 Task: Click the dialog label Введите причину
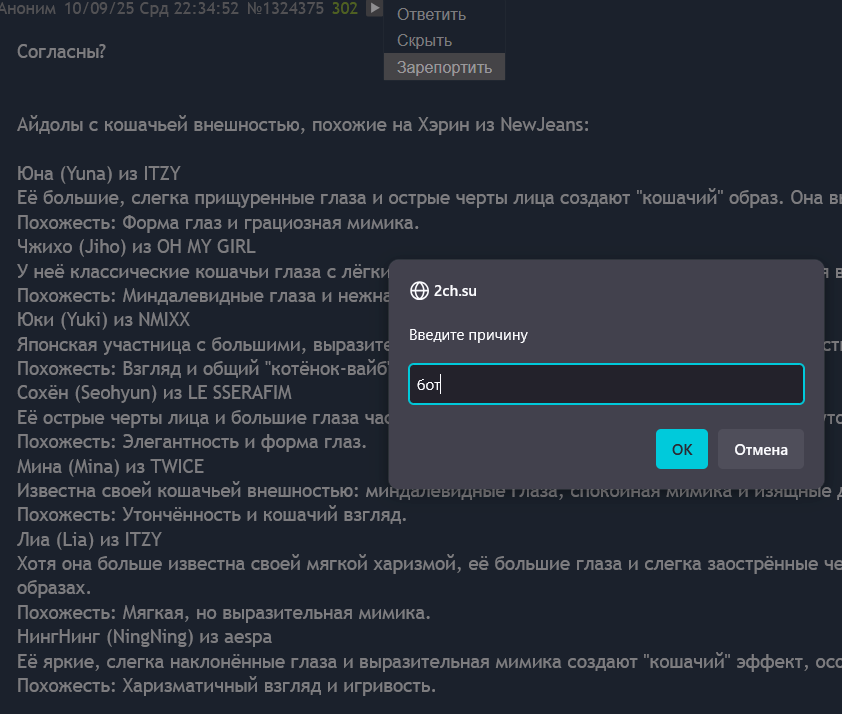468,335
